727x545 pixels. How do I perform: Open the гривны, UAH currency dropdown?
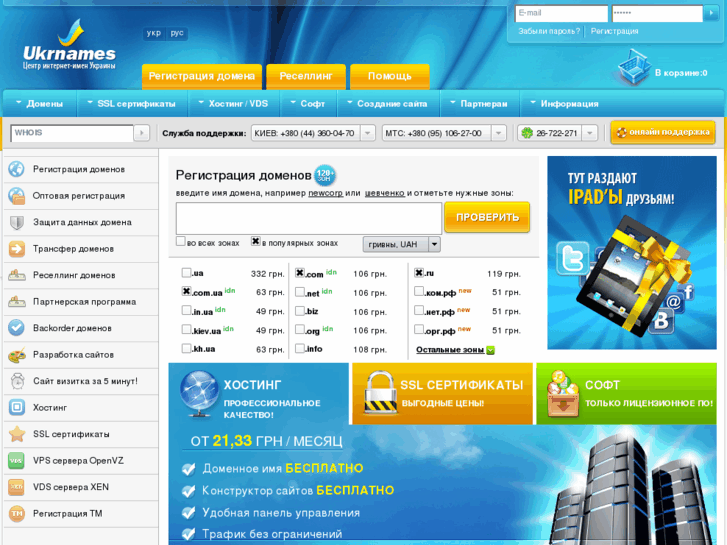[x=402, y=244]
